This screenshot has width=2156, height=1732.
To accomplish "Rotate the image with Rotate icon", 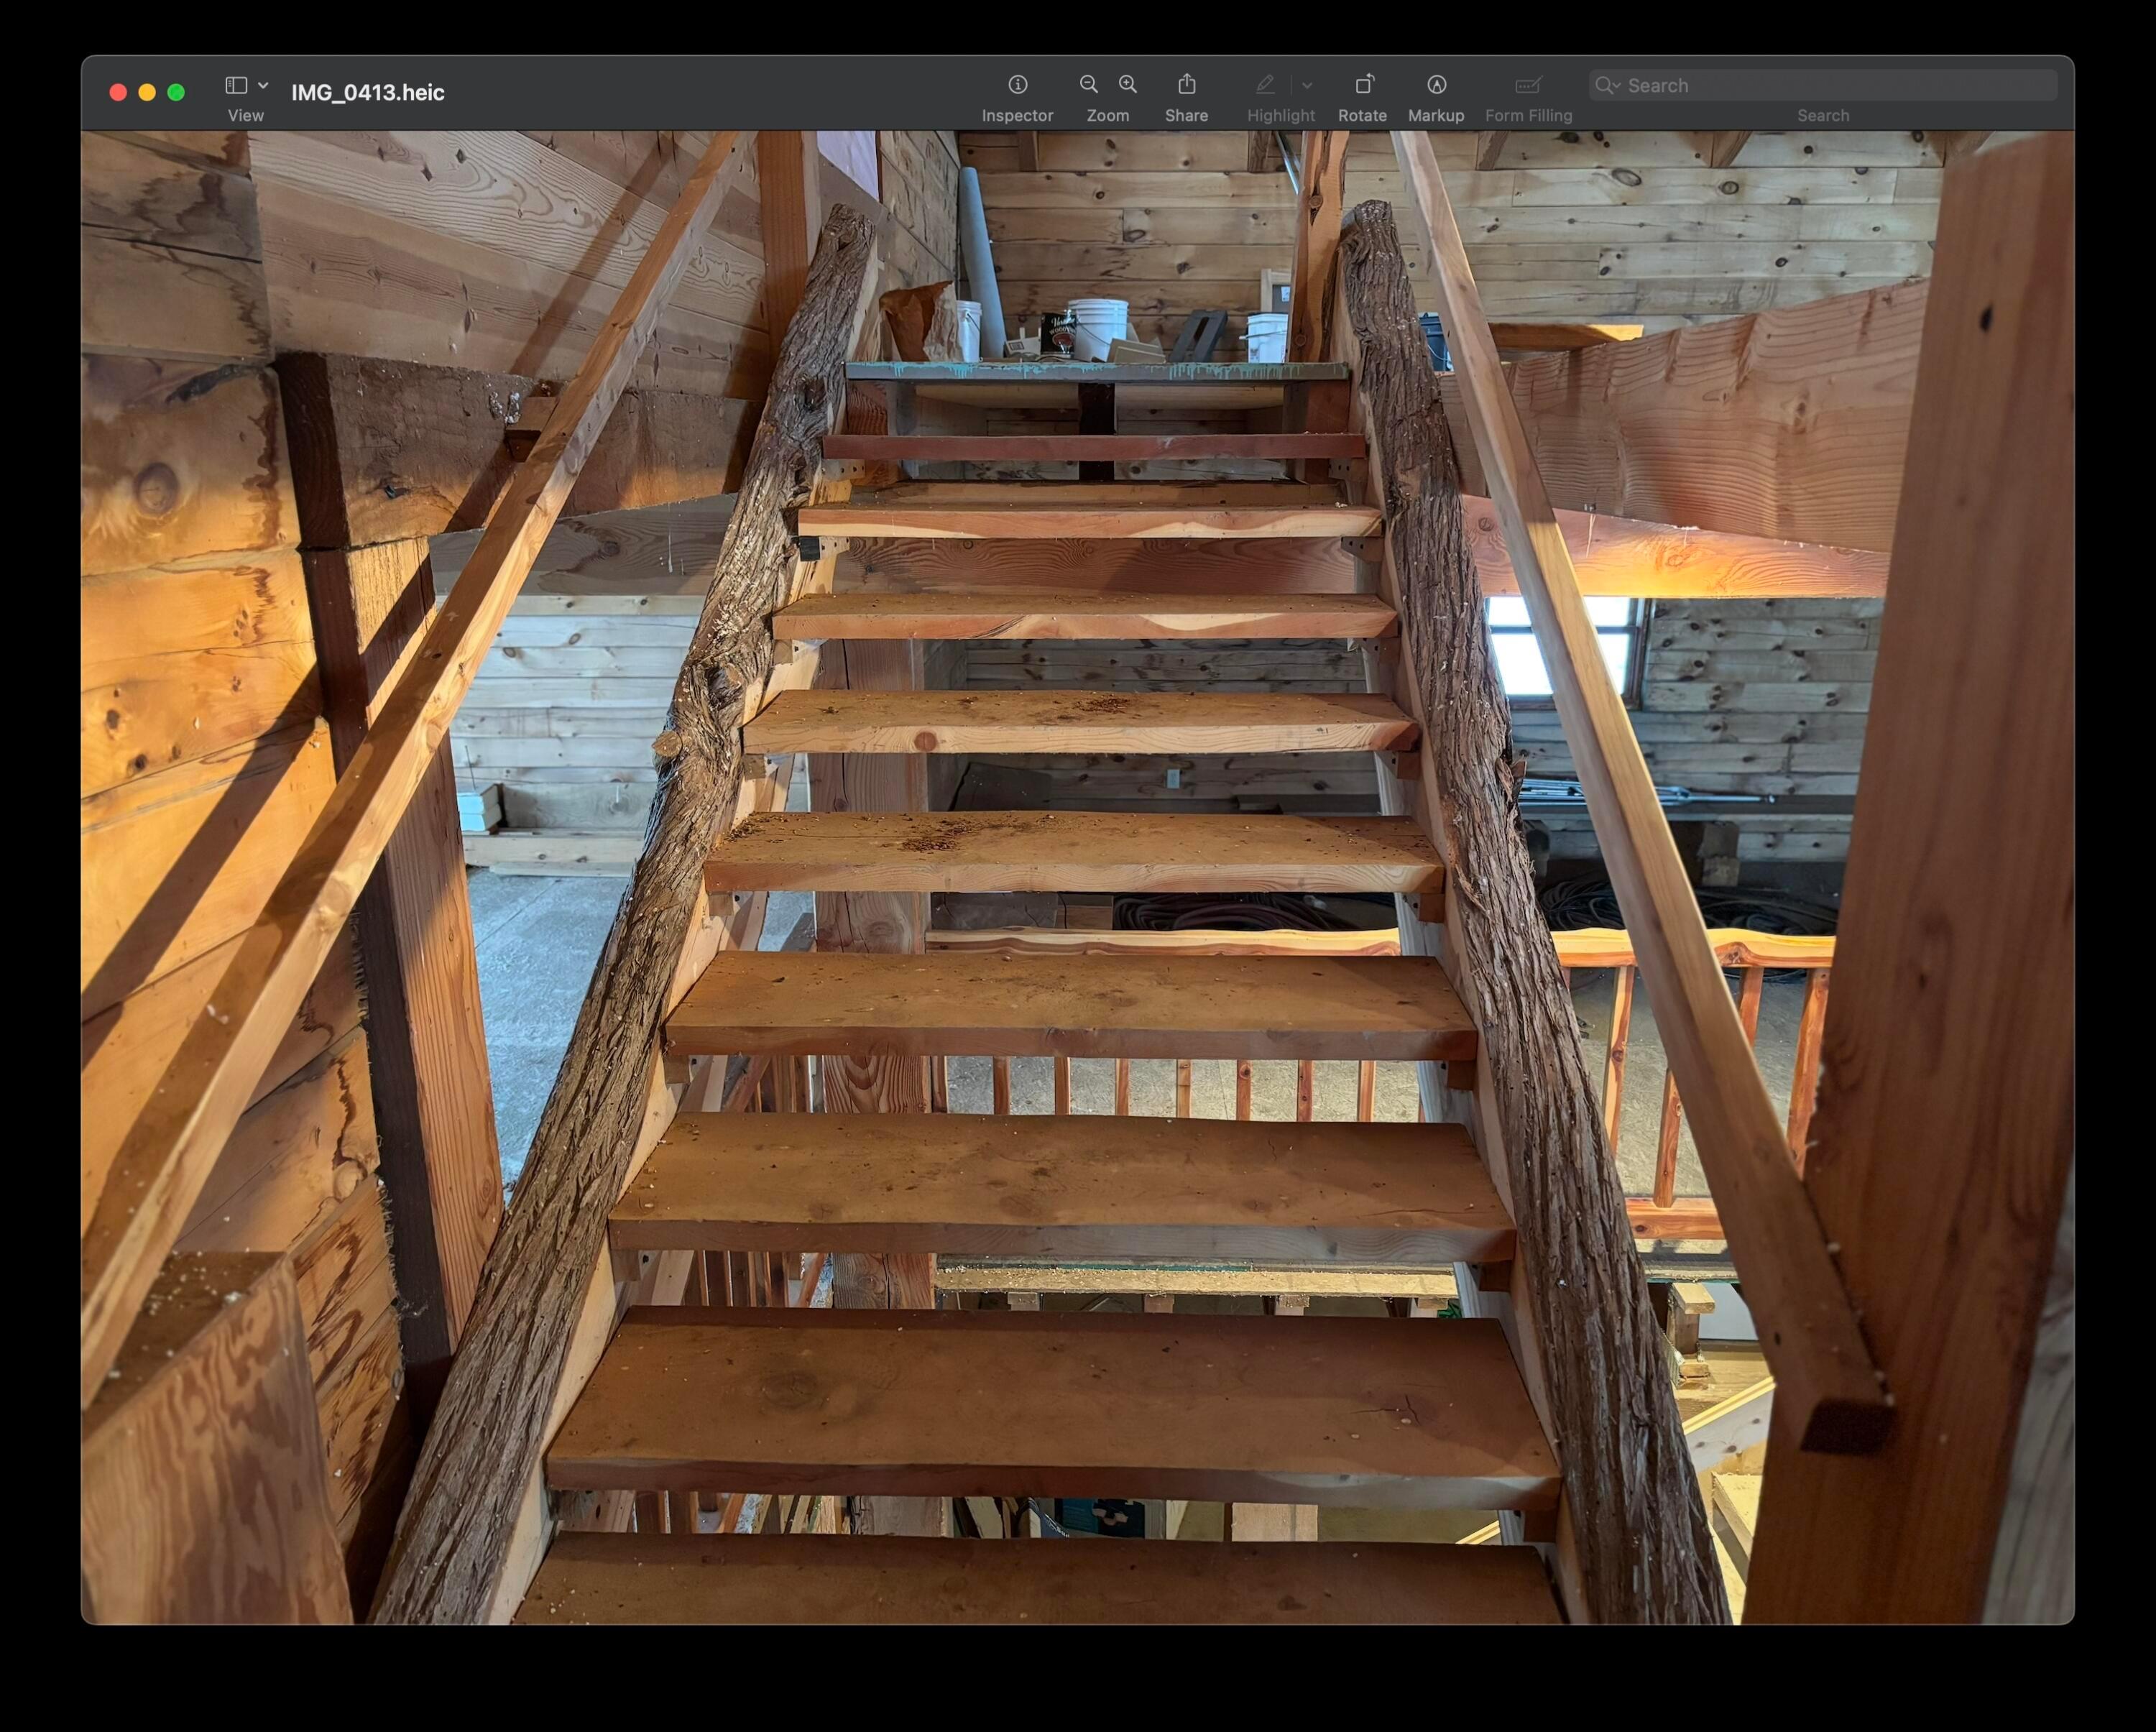I will (1363, 85).
